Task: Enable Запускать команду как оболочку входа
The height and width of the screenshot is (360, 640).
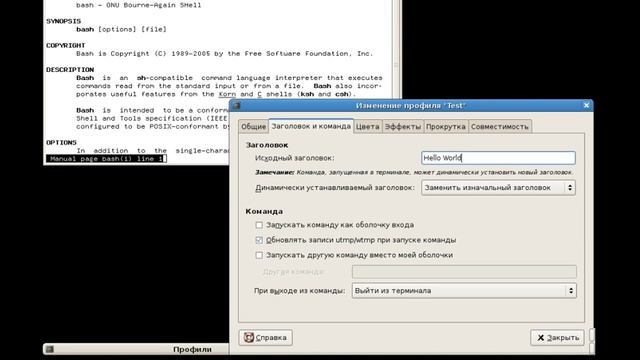Action: pyautogui.click(x=259, y=225)
